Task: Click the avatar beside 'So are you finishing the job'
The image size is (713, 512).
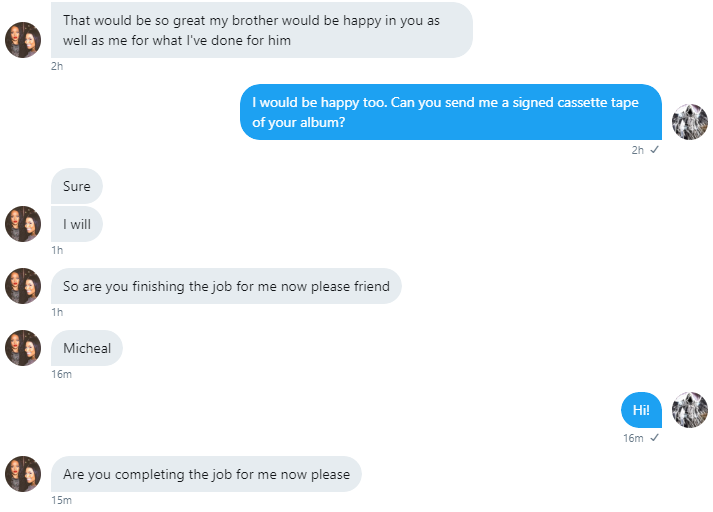Action: [x=23, y=286]
